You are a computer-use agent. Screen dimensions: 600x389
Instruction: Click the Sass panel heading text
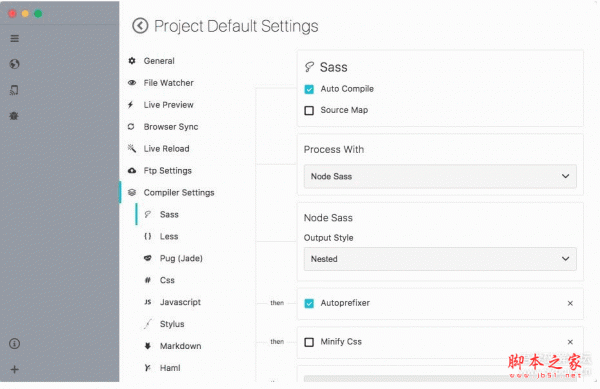(x=334, y=67)
